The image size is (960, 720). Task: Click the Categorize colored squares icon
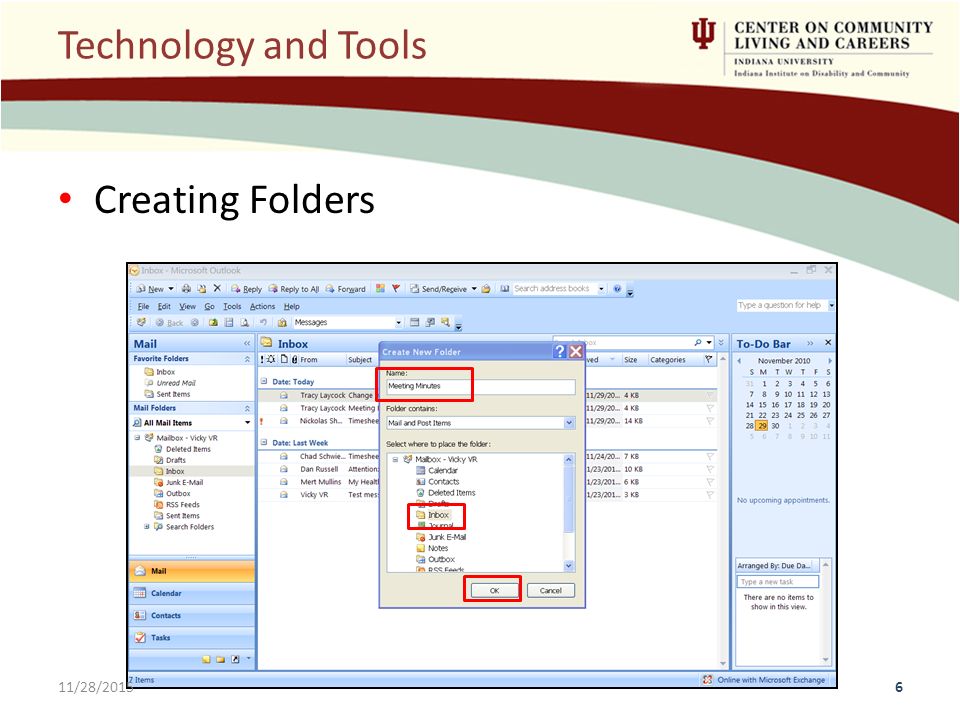pos(380,288)
